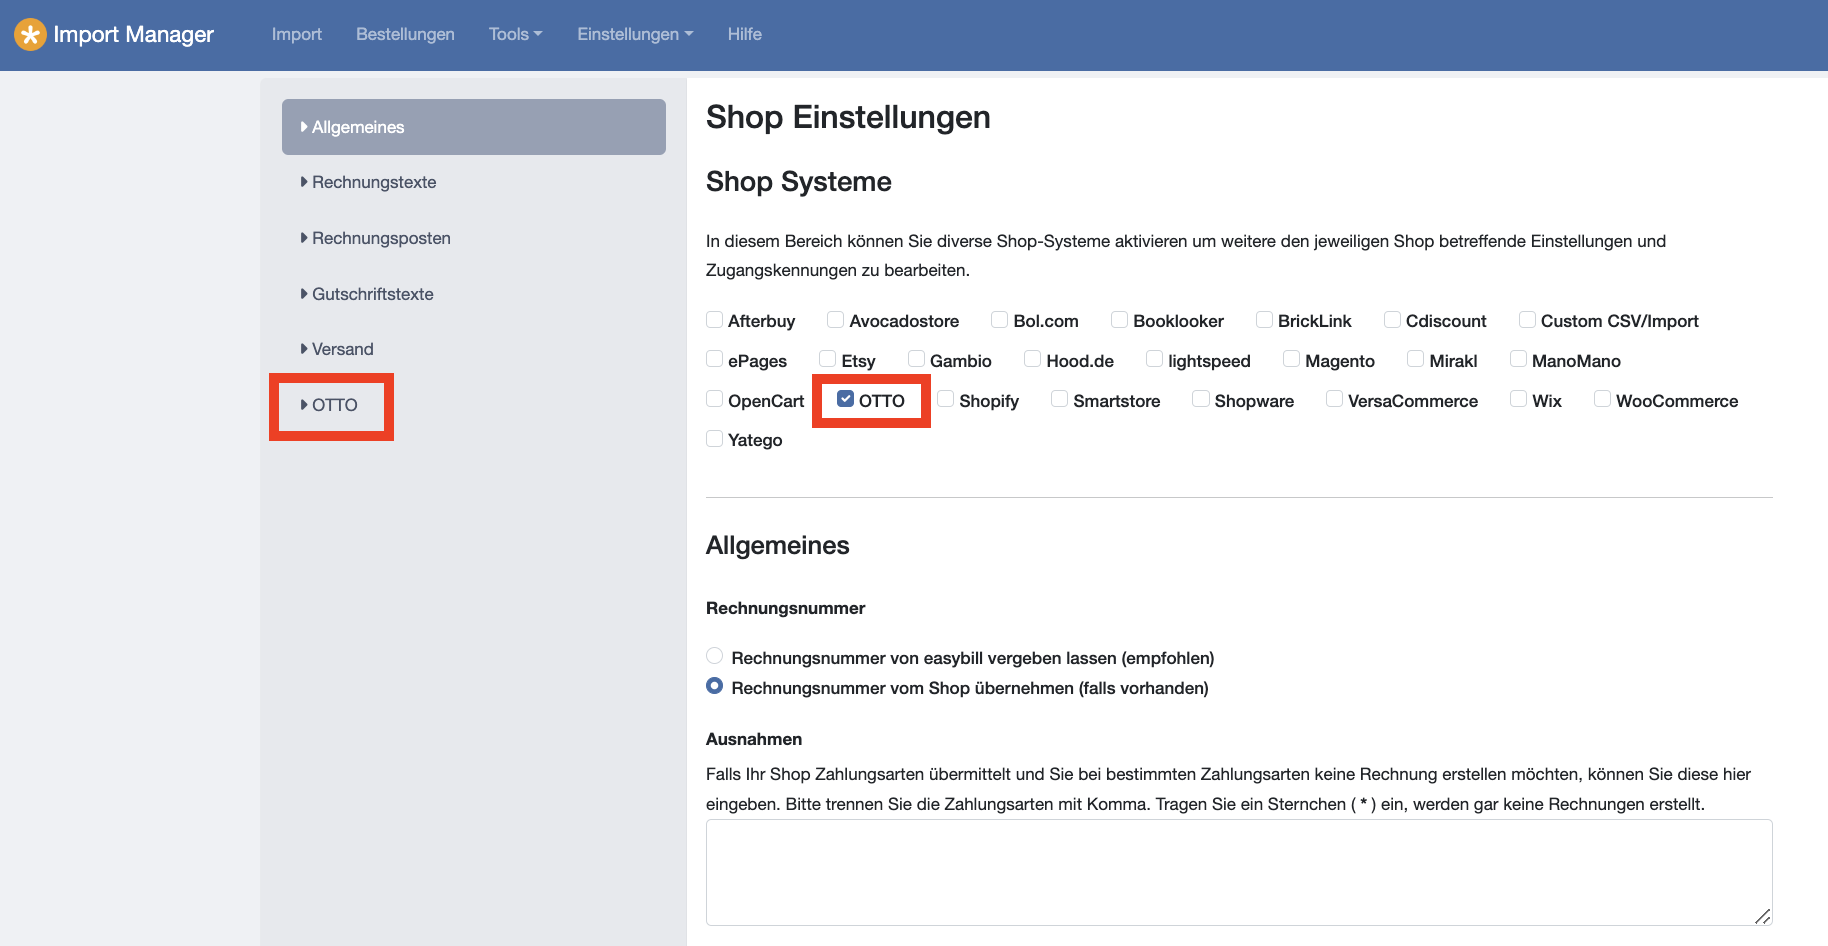Enable the Etsy checkbox
The width and height of the screenshot is (1828, 946).
coord(828,359)
